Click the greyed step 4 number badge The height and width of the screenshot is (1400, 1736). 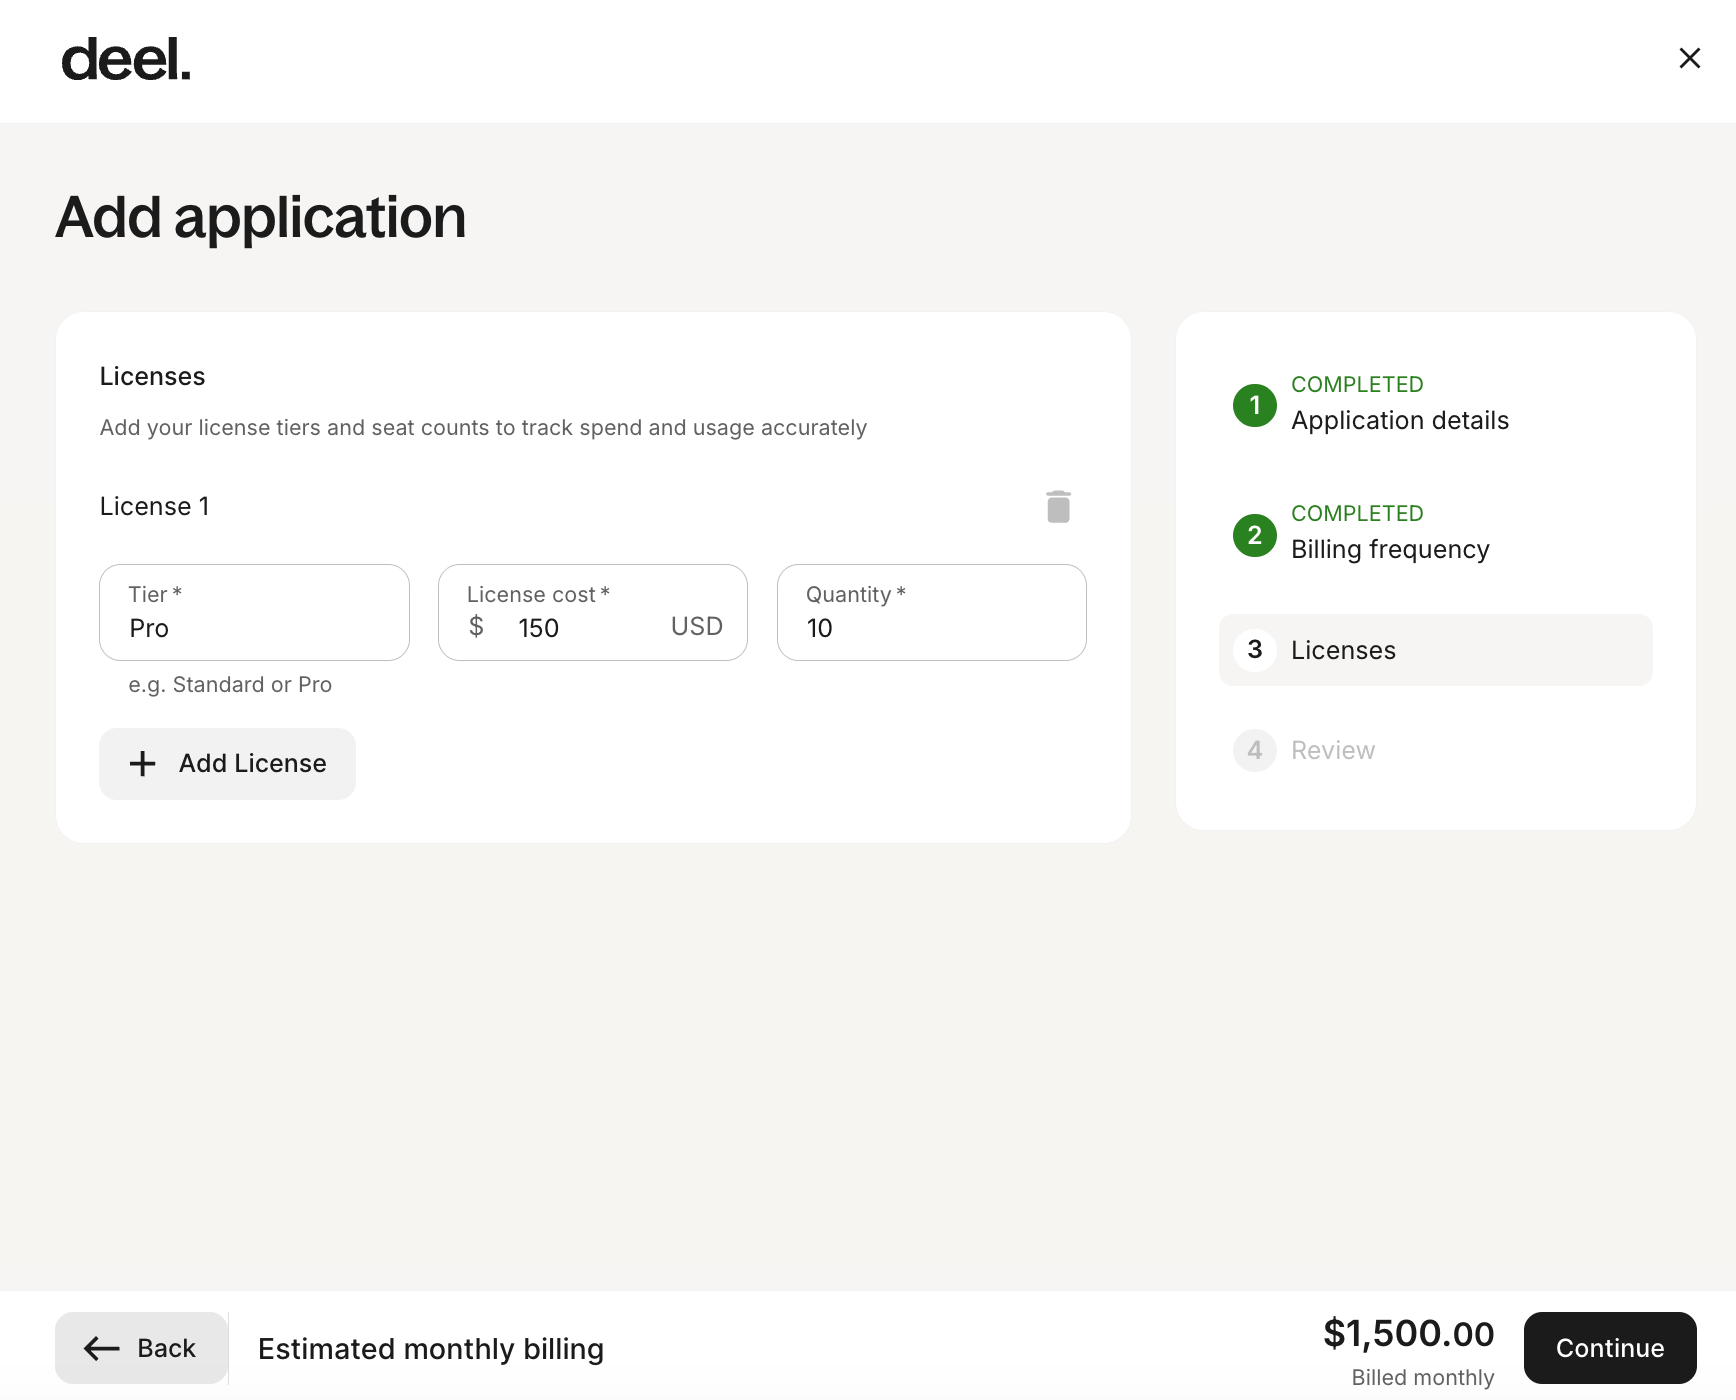[x=1254, y=750]
